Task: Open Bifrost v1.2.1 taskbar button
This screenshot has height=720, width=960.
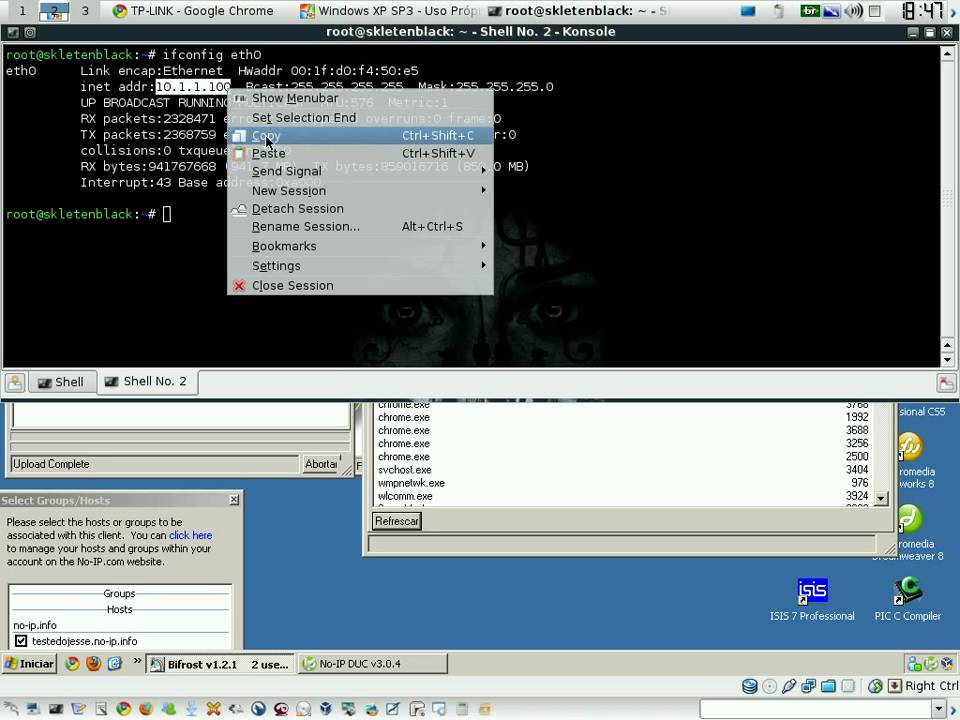Action: [220, 664]
